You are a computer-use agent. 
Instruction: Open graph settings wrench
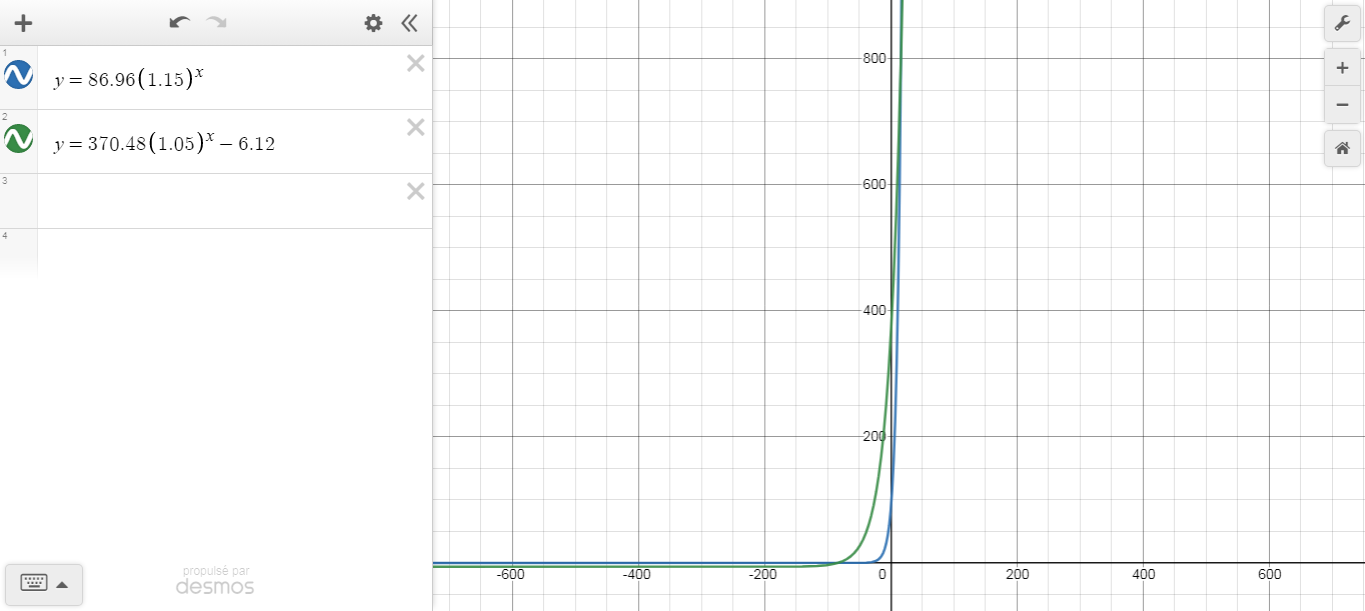click(x=1342, y=23)
